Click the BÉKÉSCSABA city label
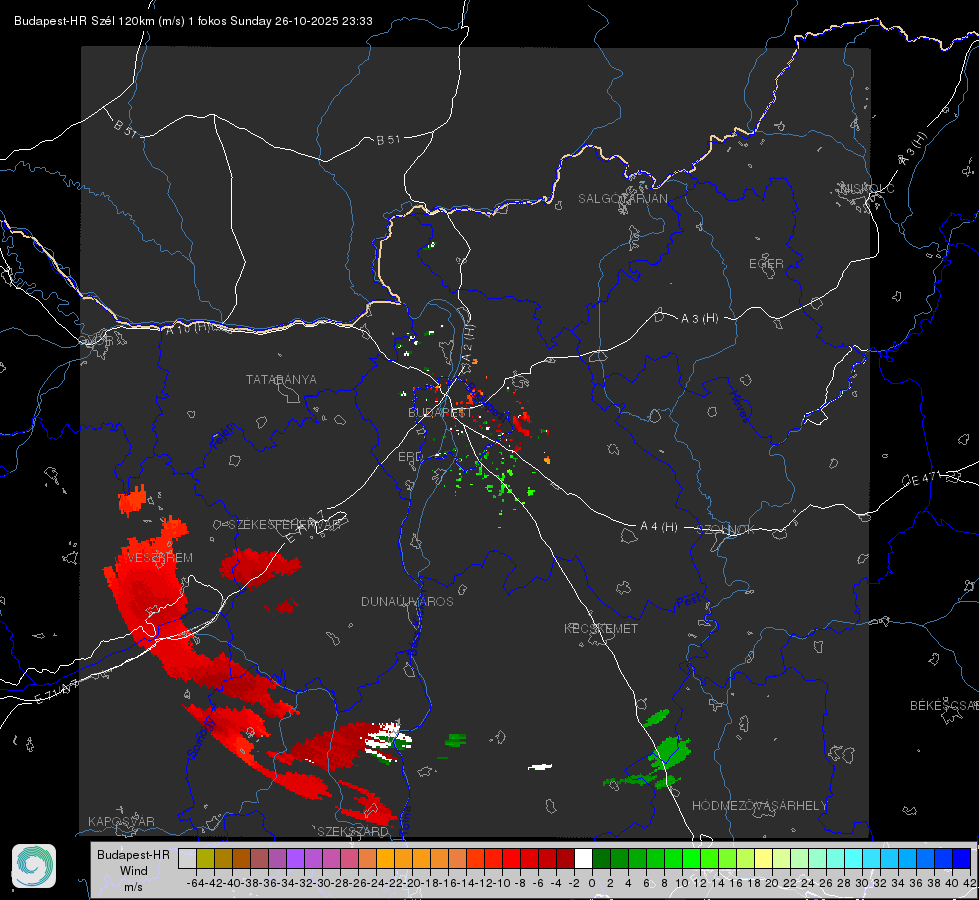Image resolution: width=979 pixels, height=900 pixels. coord(943,705)
